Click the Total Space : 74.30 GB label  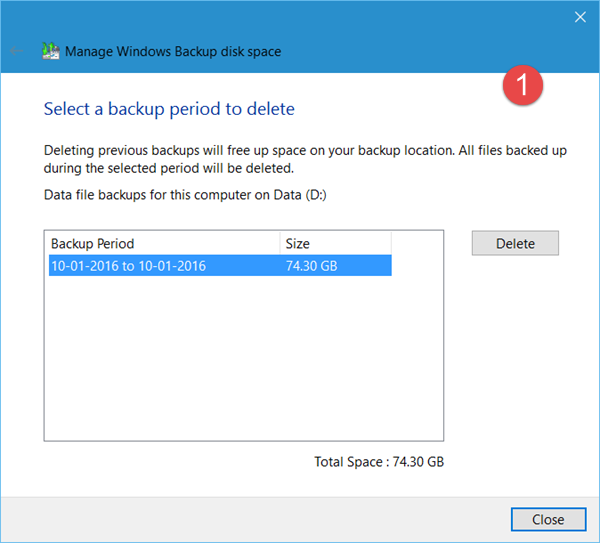[378, 462]
